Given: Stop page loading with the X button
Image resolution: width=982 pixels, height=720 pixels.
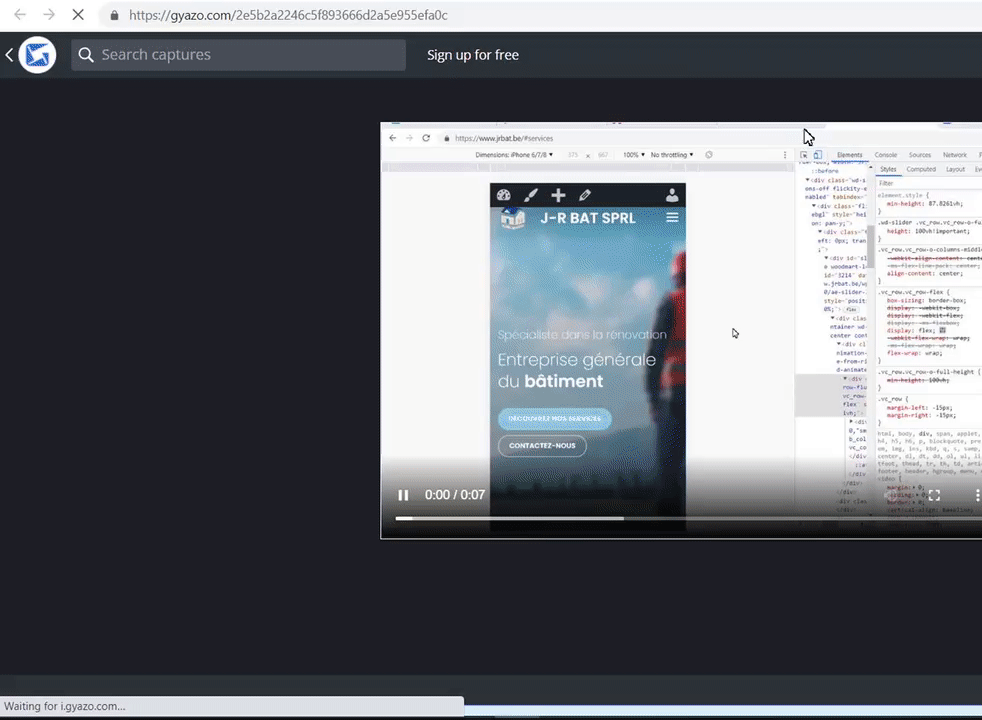Looking at the screenshot, I should pyautogui.click(x=78, y=14).
